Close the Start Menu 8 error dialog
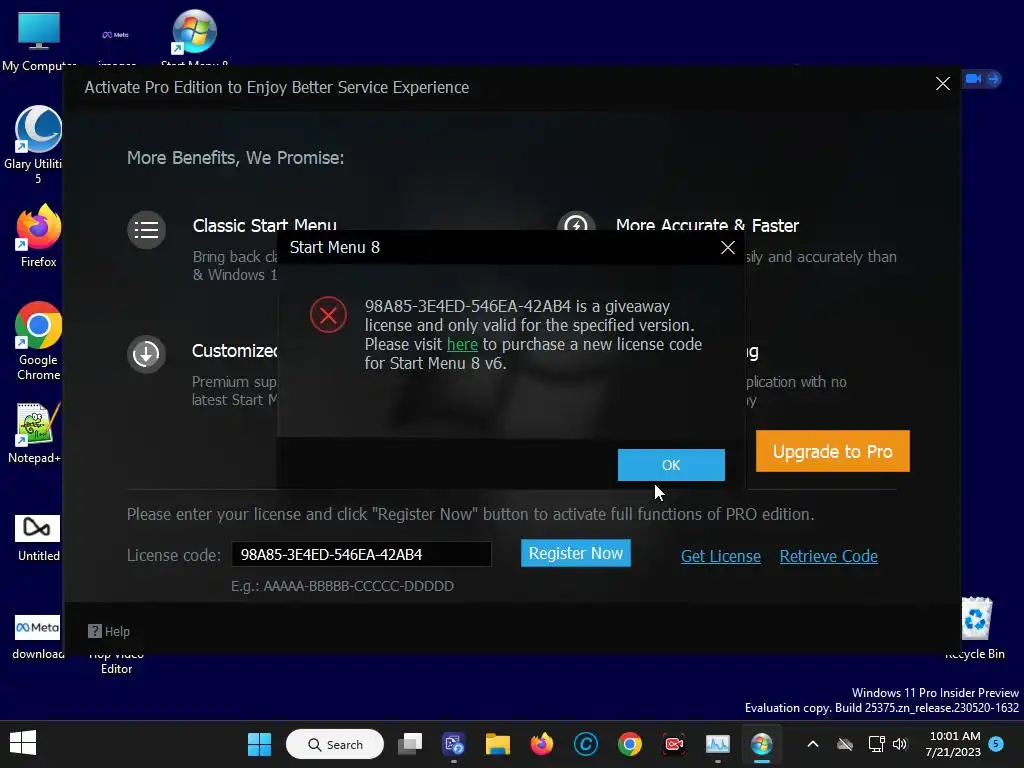 tap(728, 248)
